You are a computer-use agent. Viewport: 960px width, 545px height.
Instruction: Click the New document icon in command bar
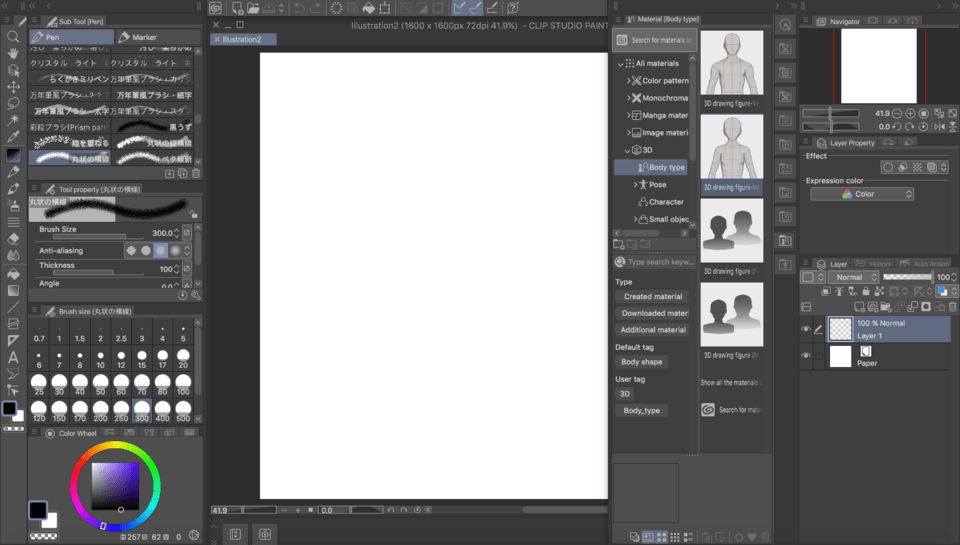(237, 8)
